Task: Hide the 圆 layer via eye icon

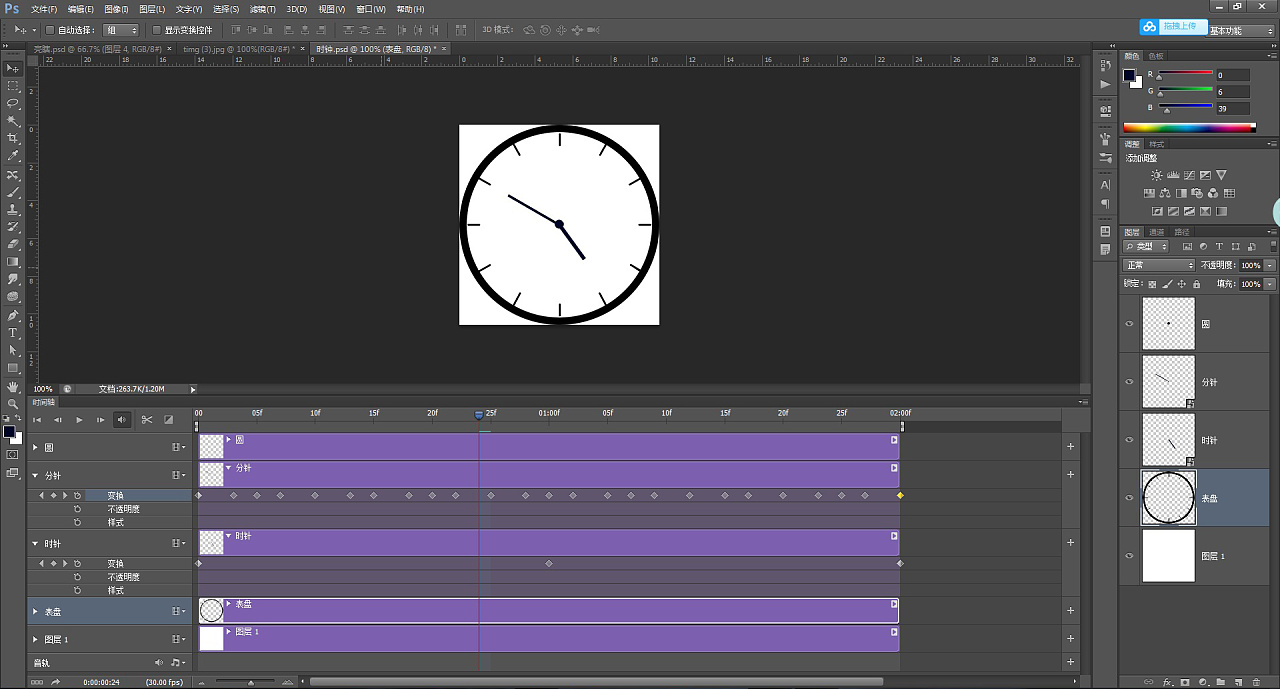Action: tap(1130, 324)
